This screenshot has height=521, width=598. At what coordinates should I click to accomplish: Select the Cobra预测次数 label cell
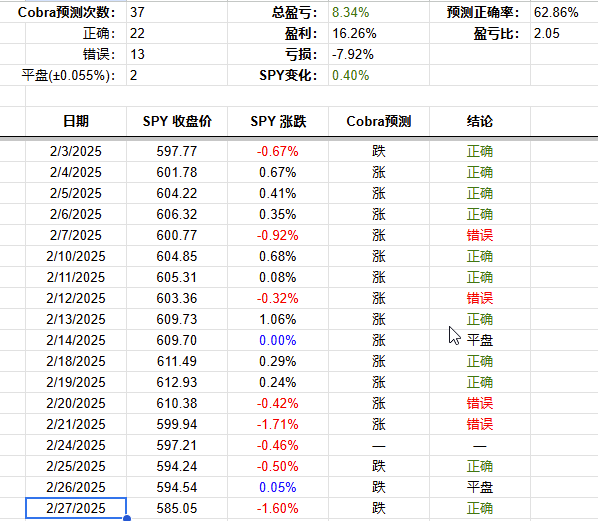[x=66, y=12]
